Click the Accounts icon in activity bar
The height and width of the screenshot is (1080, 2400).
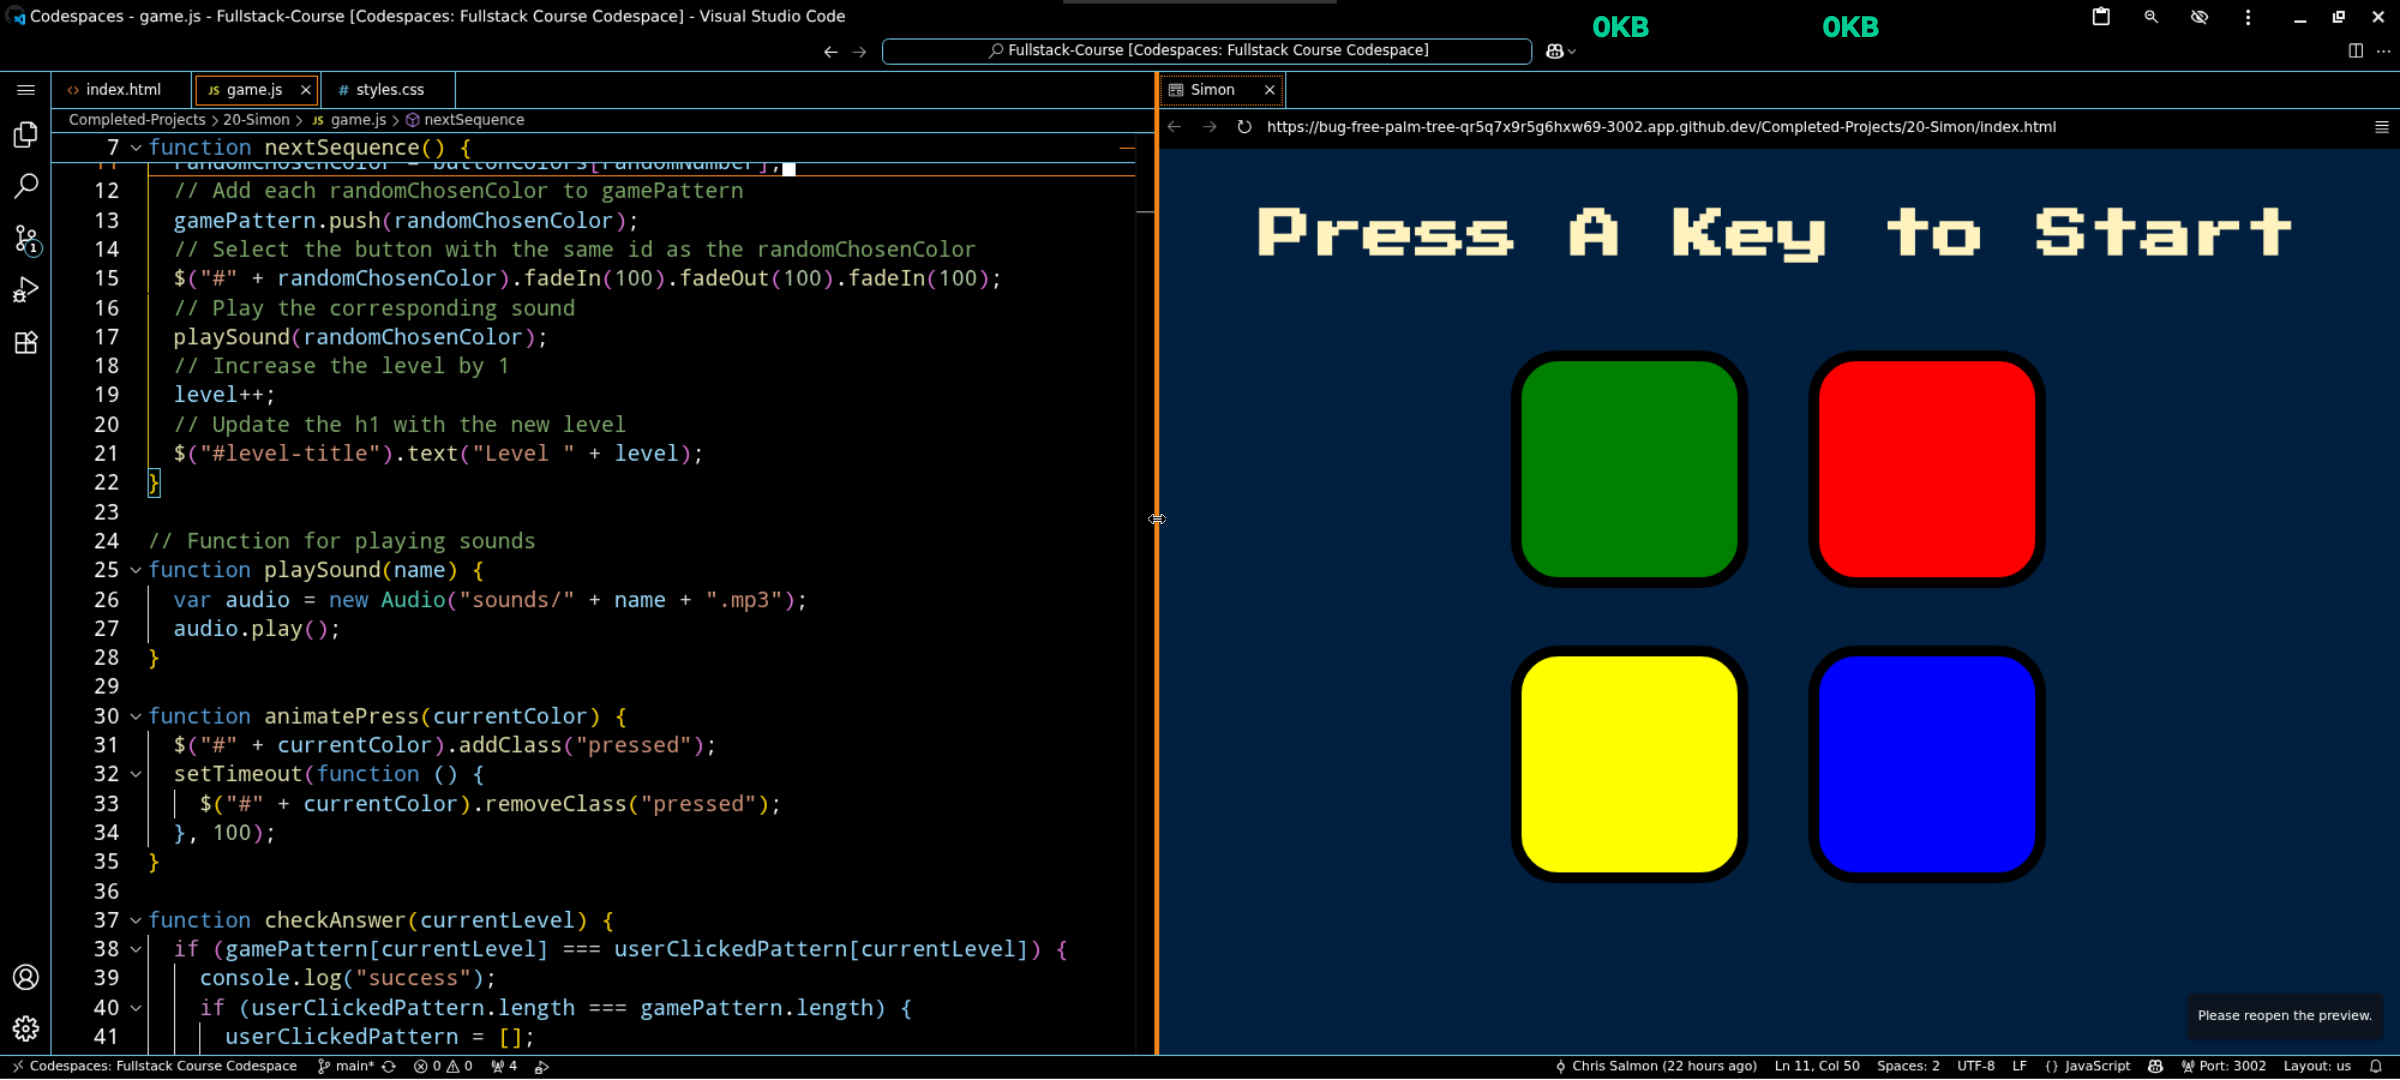click(26, 977)
